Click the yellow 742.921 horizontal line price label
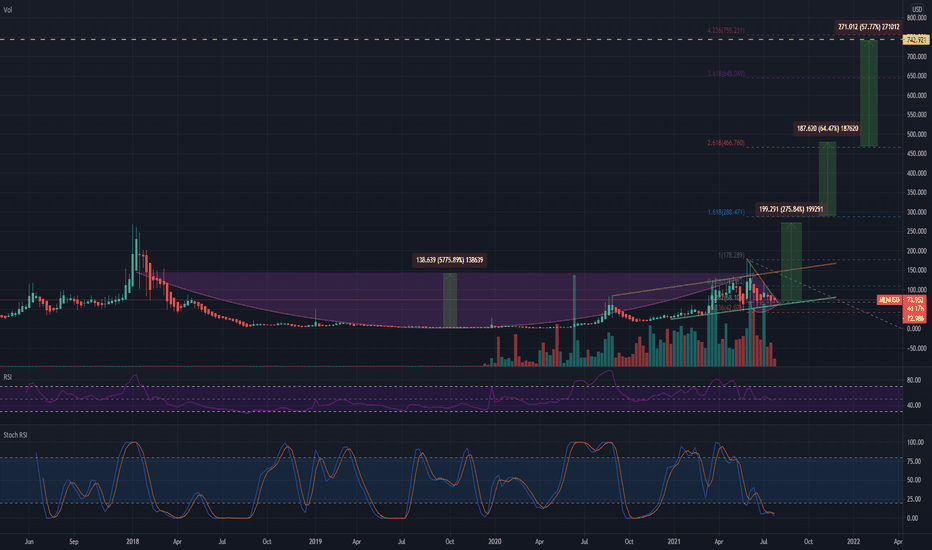The image size is (932, 550). pyautogui.click(x=915, y=40)
